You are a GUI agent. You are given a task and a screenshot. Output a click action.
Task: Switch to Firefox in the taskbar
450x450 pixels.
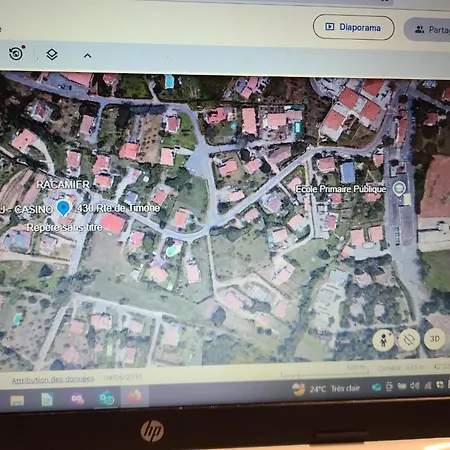coord(135,397)
